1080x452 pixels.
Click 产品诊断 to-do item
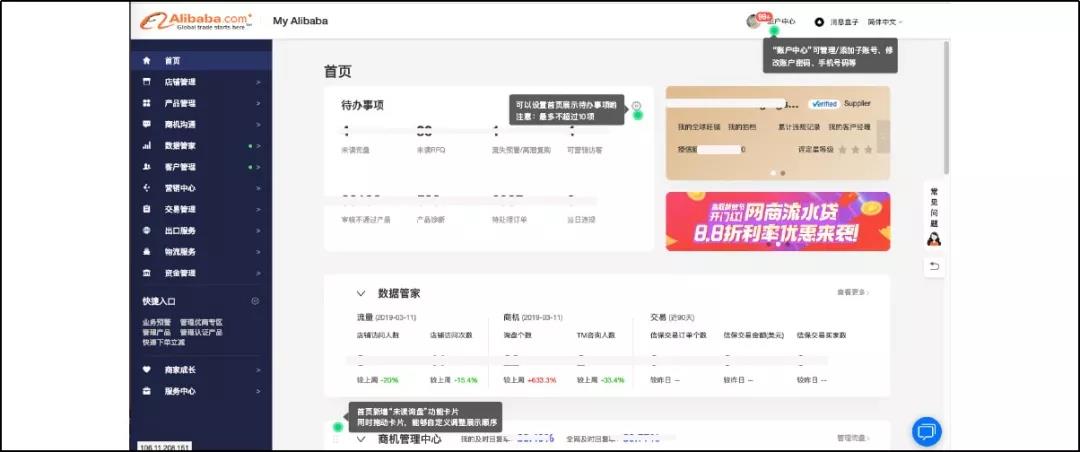(x=430, y=220)
